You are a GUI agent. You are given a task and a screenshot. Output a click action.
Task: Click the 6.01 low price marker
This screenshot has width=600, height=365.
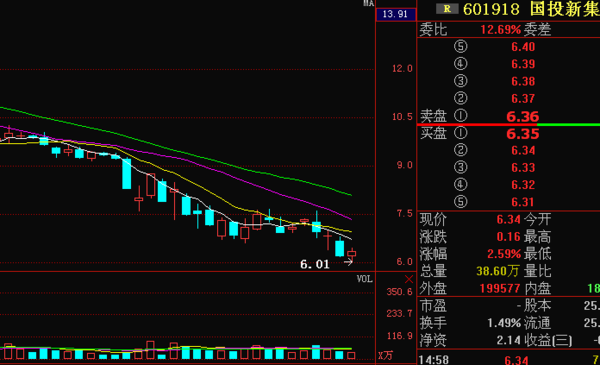click(x=315, y=264)
